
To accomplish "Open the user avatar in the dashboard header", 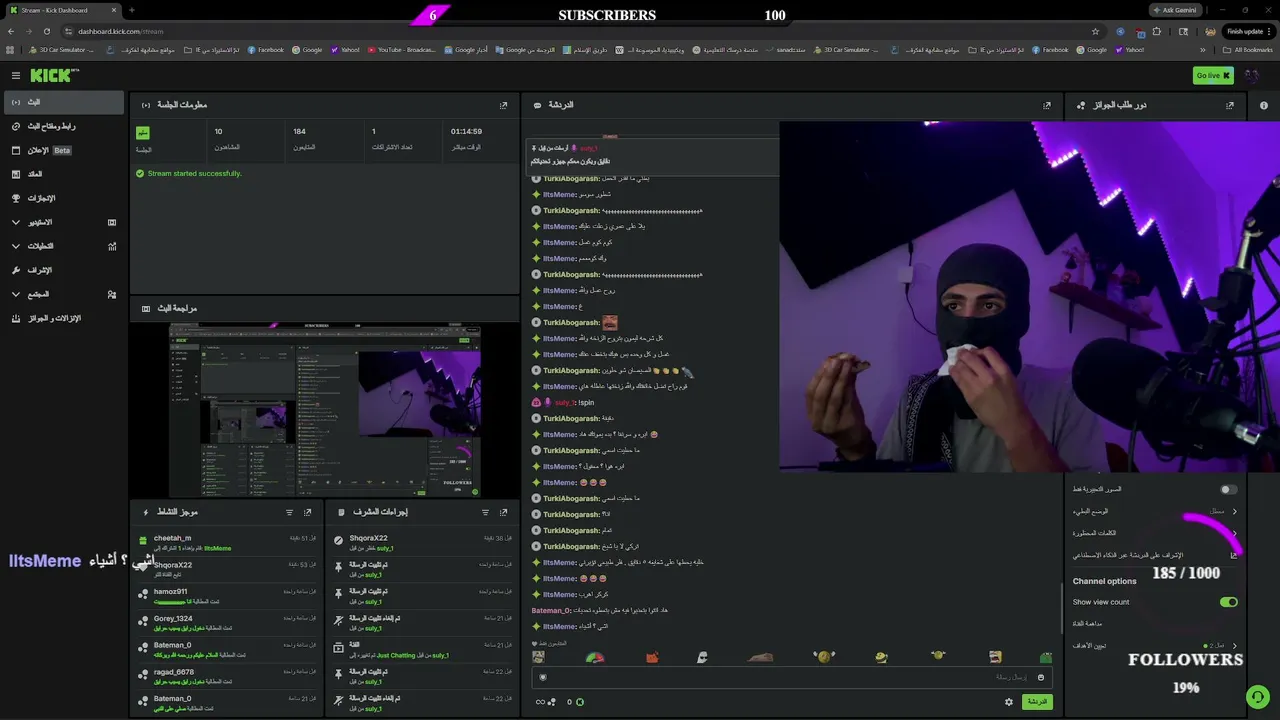I will [x=1253, y=75].
